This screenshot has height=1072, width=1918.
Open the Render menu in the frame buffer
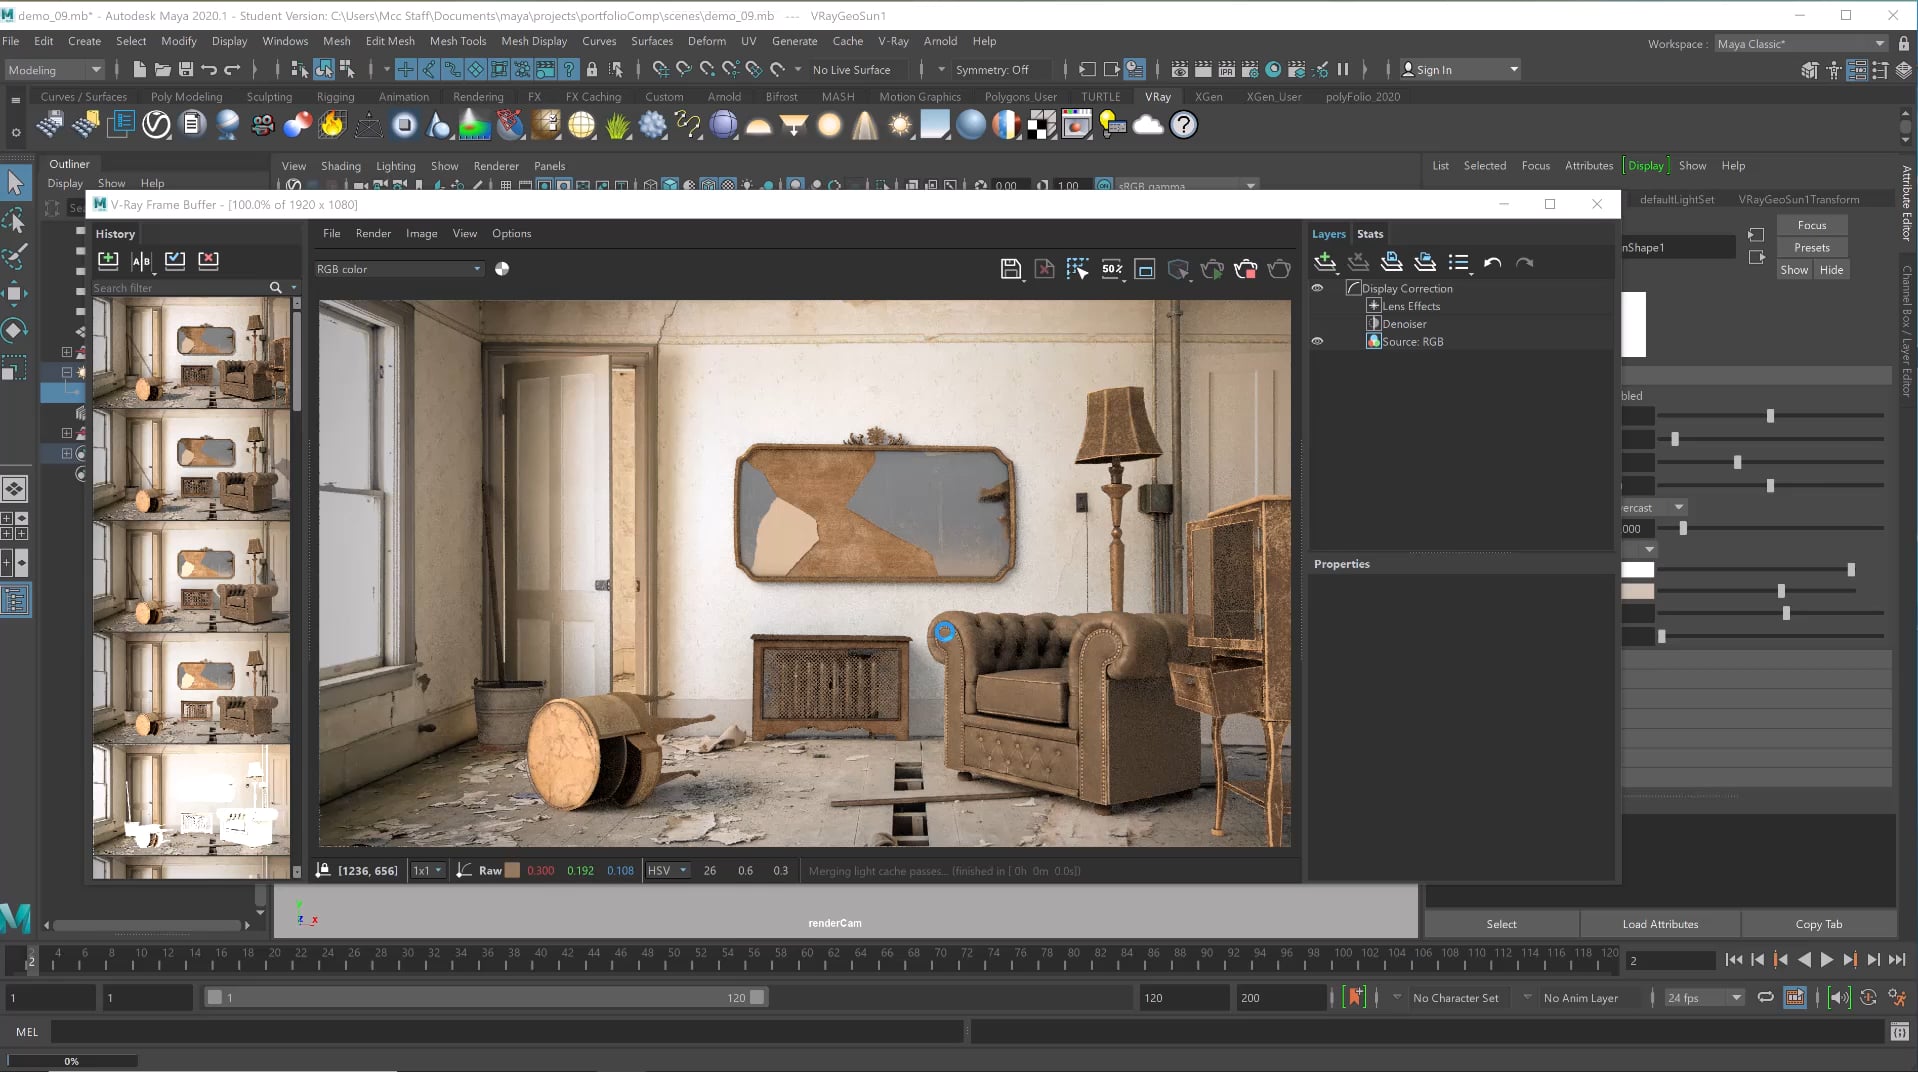[x=373, y=233]
